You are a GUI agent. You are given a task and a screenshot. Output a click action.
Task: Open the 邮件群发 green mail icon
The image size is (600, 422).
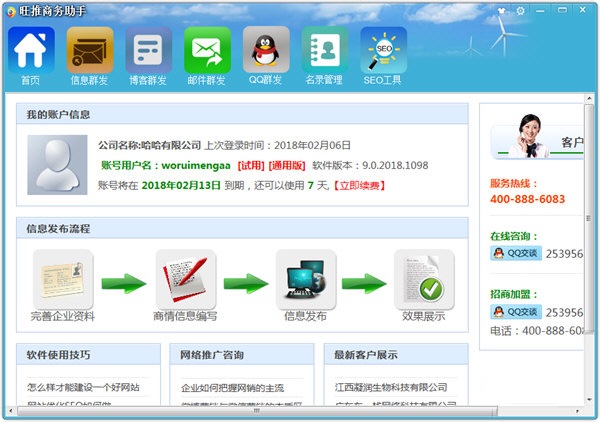[x=207, y=50]
